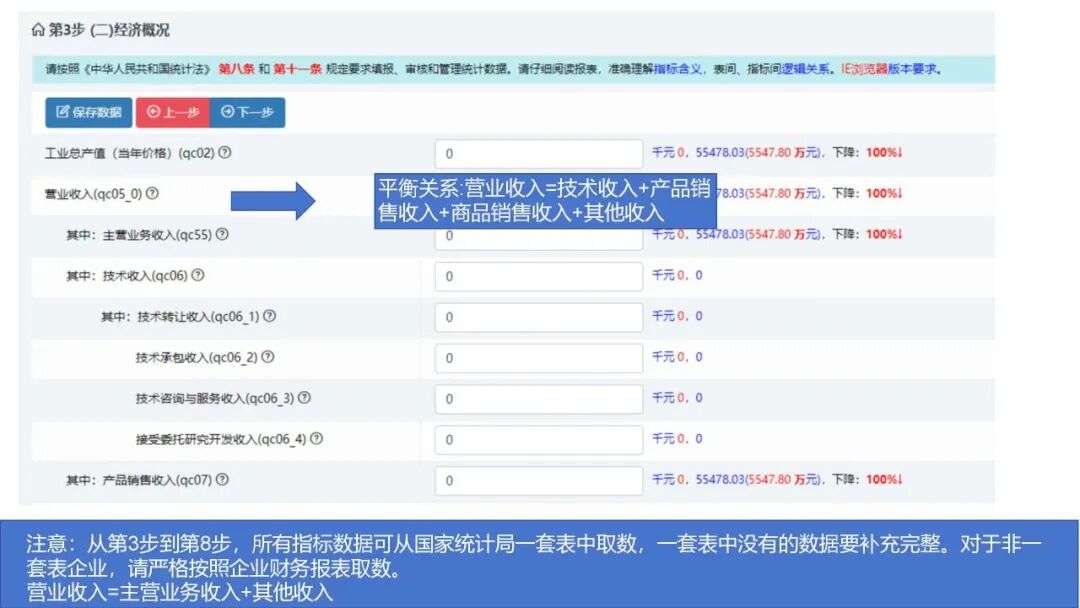Open the help icon for 技术承包收入(qc06_2)

(270, 357)
